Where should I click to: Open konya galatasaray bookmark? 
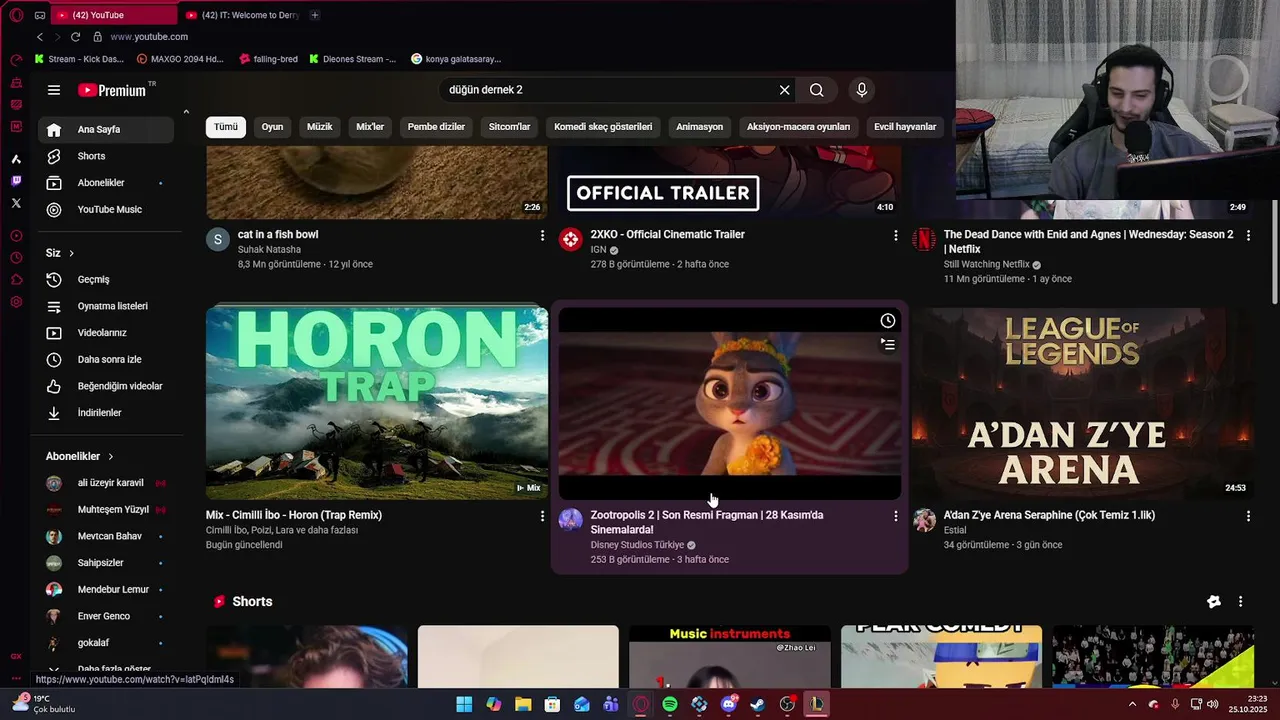click(456, 59)
